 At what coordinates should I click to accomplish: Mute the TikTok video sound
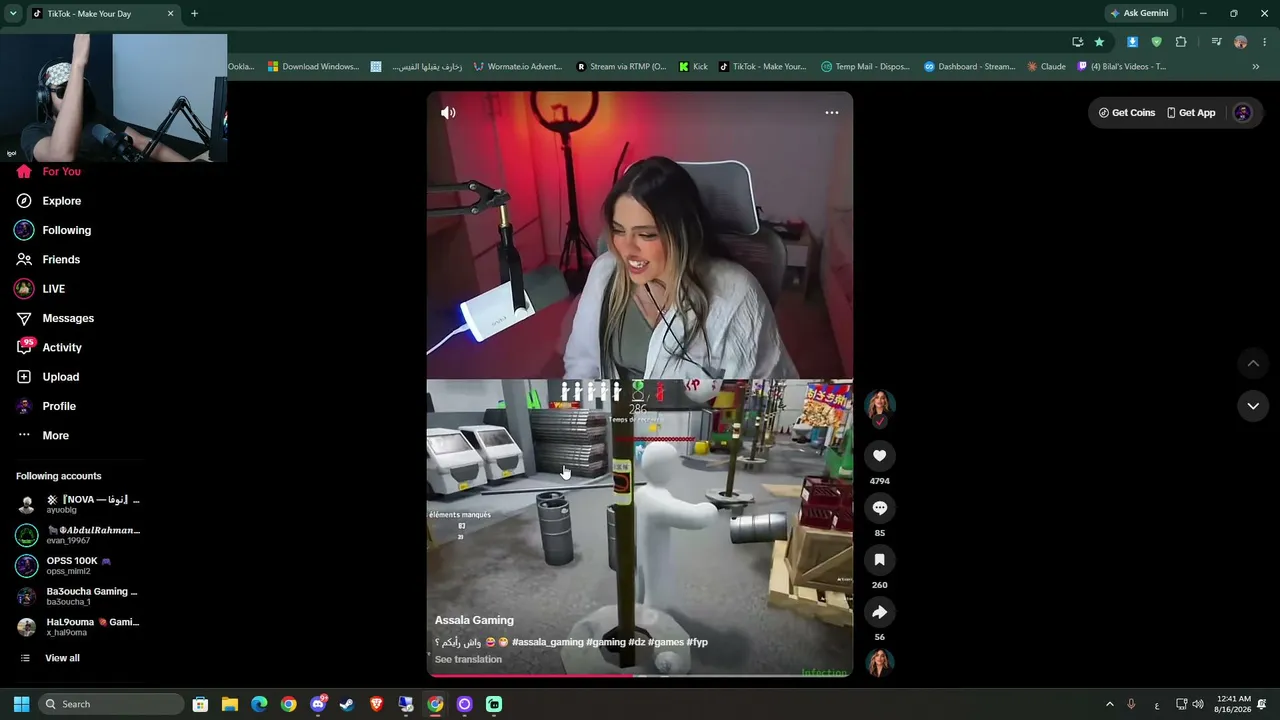pos(448,113)
